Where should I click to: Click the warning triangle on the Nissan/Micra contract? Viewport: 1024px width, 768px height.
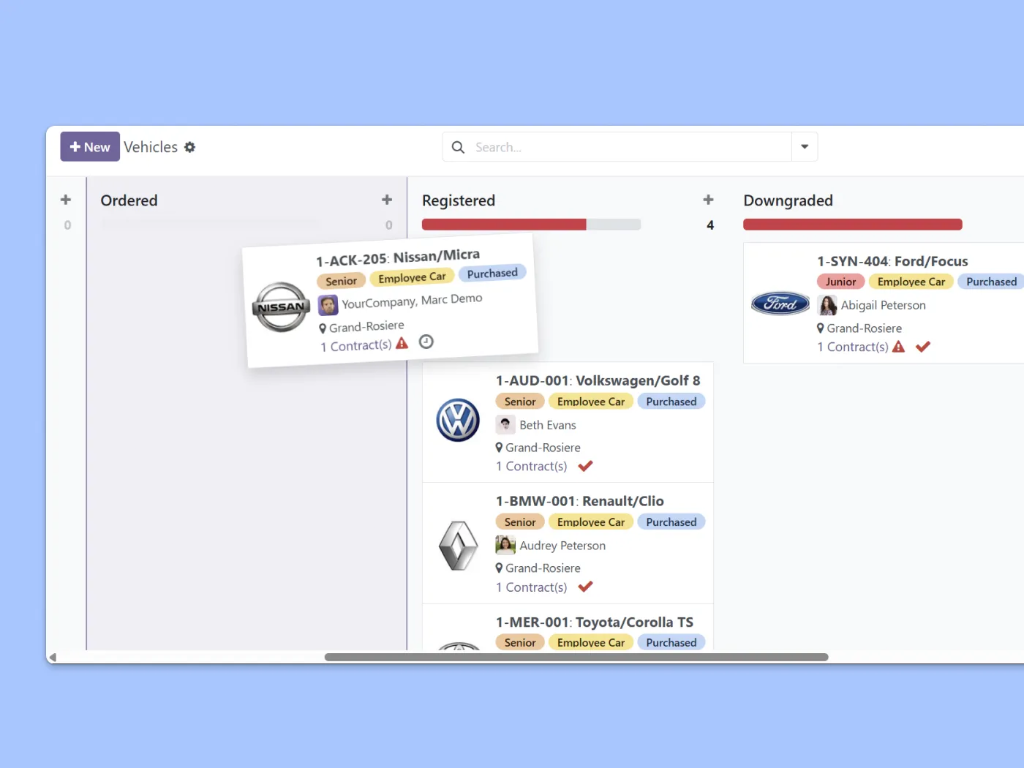402,343
